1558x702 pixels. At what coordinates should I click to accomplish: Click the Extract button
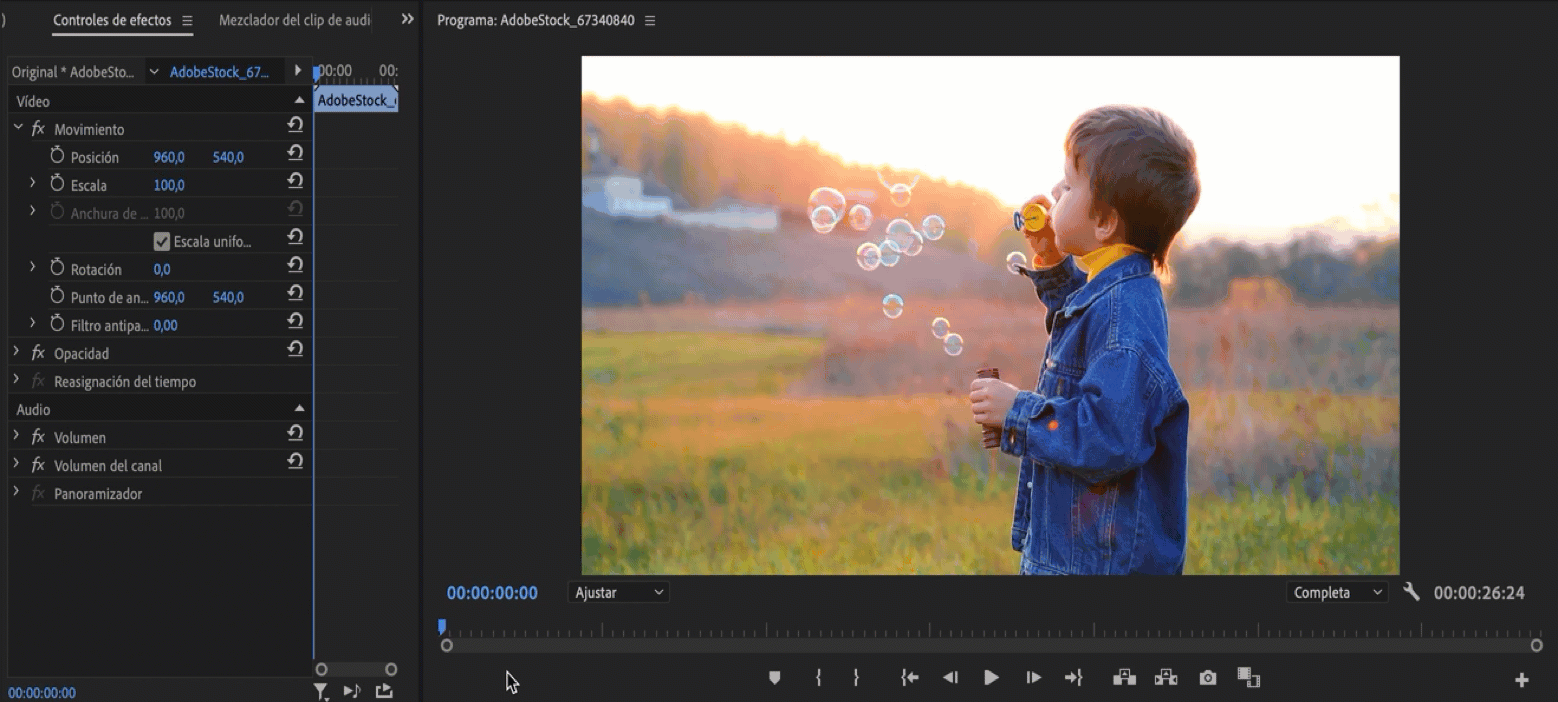1165,678
